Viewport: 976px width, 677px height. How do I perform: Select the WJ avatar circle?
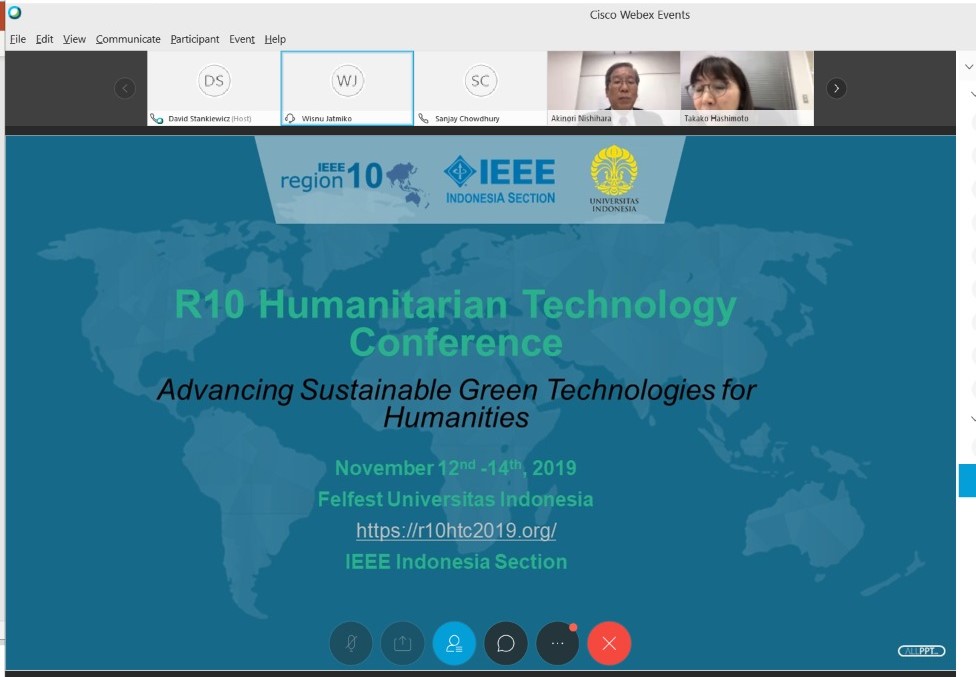tap(347, 81)
